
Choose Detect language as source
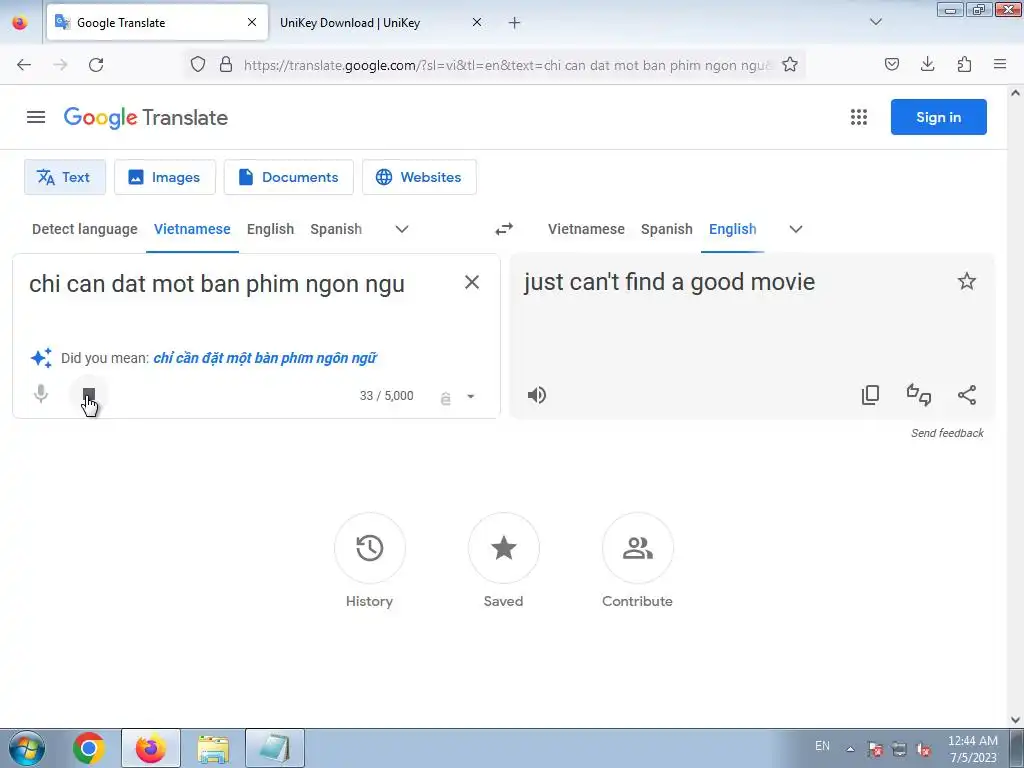[85, 229]
